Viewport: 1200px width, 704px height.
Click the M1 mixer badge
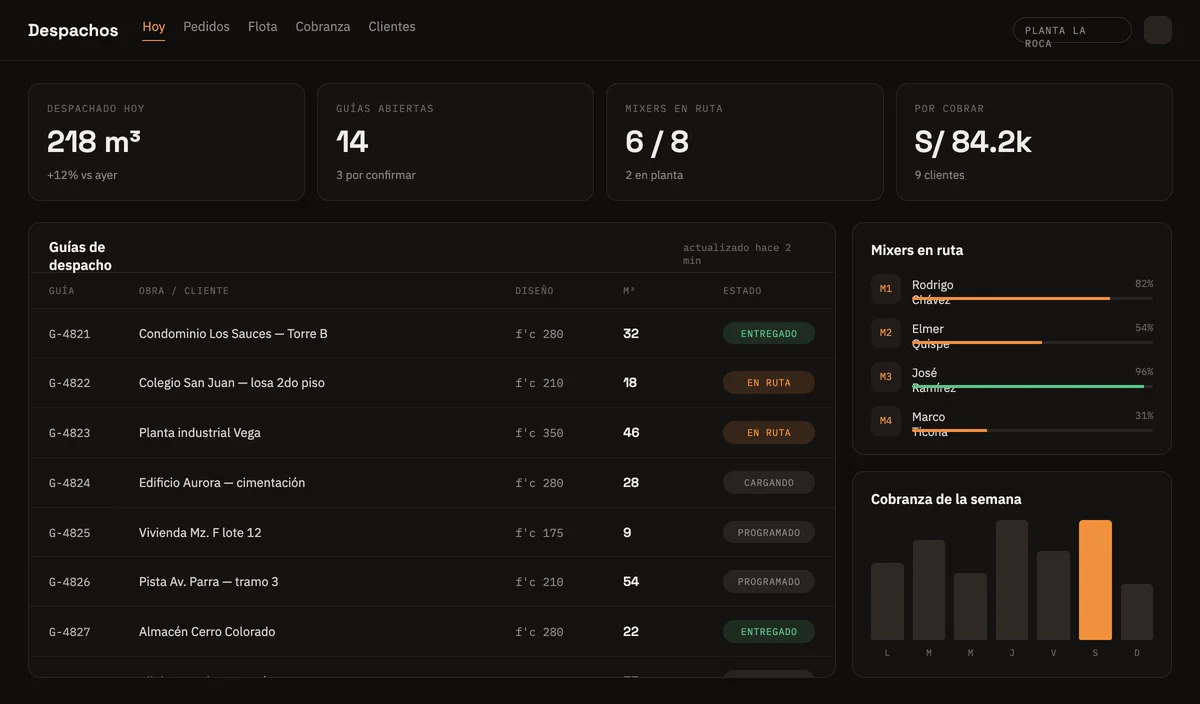(886, 289)
